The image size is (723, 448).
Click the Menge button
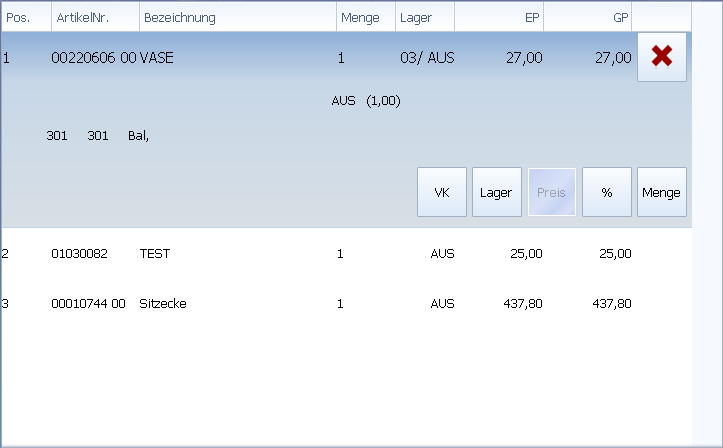(x=661, y=192)
